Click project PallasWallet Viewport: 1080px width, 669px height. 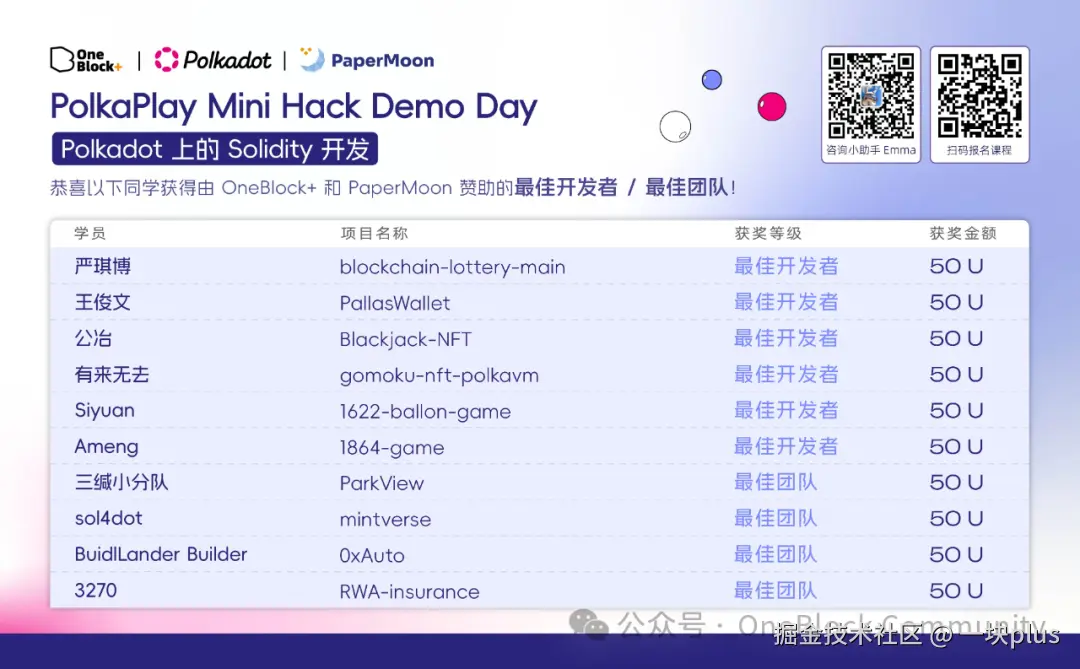click(x=395, y=303)
